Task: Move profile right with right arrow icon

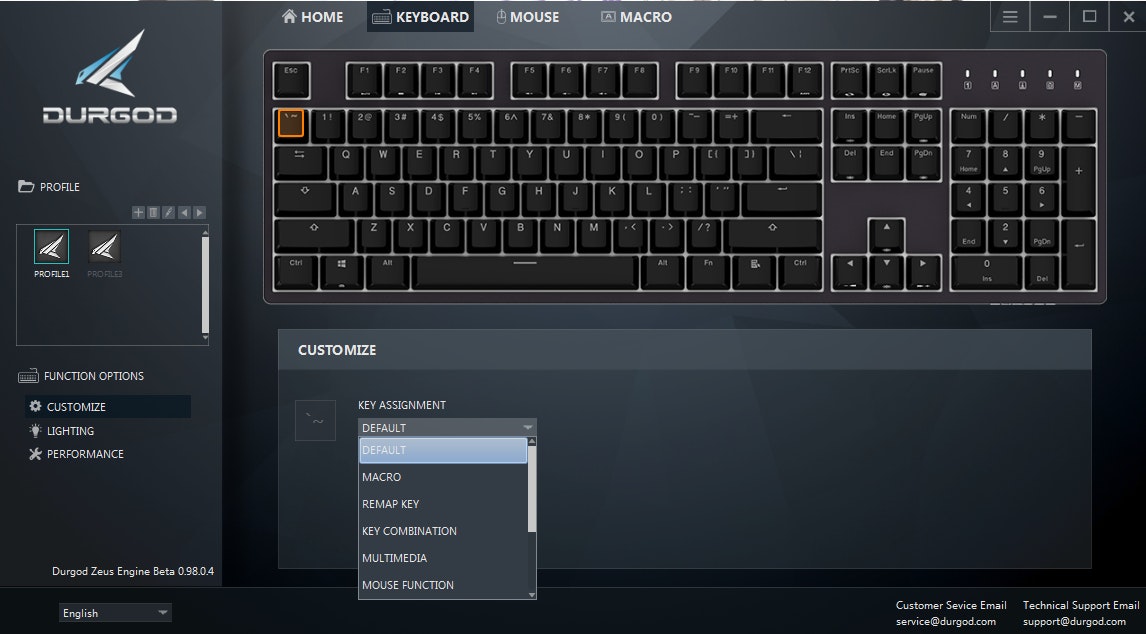Action: (200, 212)
